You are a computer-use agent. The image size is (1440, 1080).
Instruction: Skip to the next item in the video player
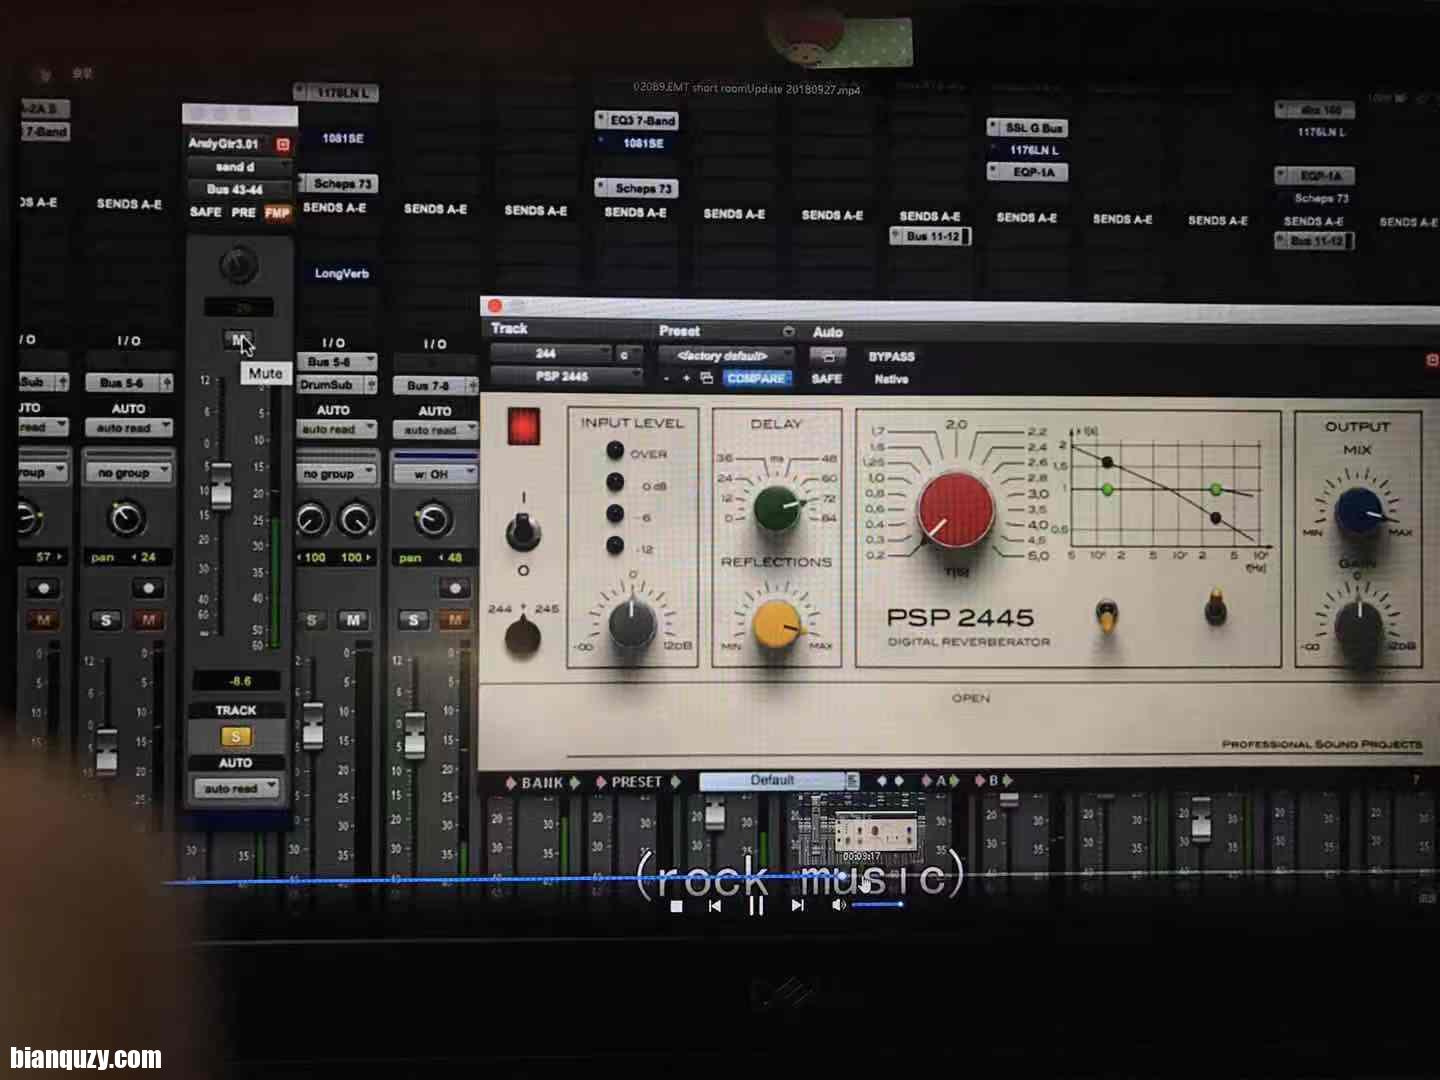(797, 905)
